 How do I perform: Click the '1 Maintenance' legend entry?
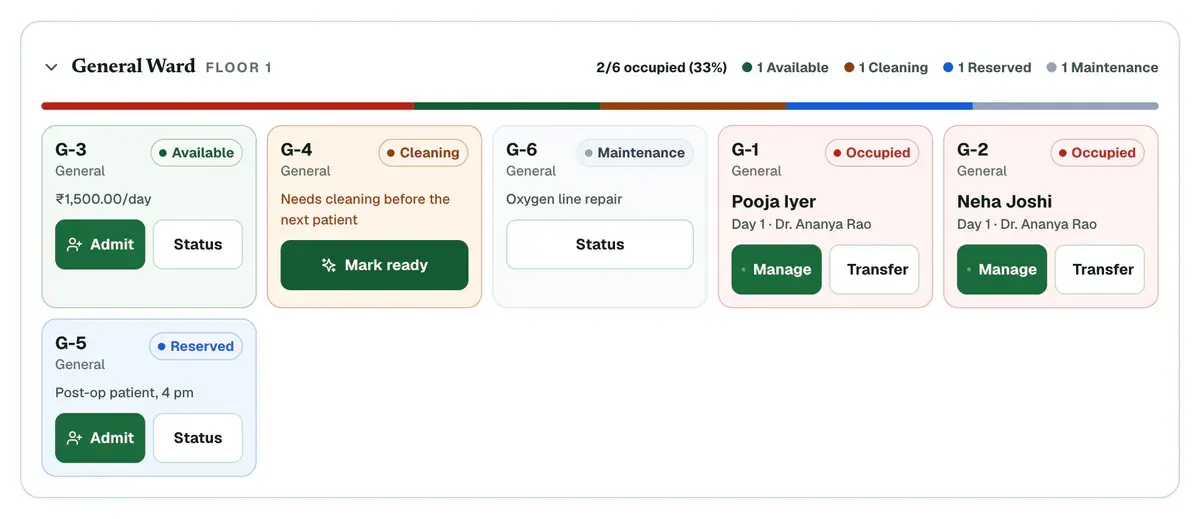pos(1102,68)
